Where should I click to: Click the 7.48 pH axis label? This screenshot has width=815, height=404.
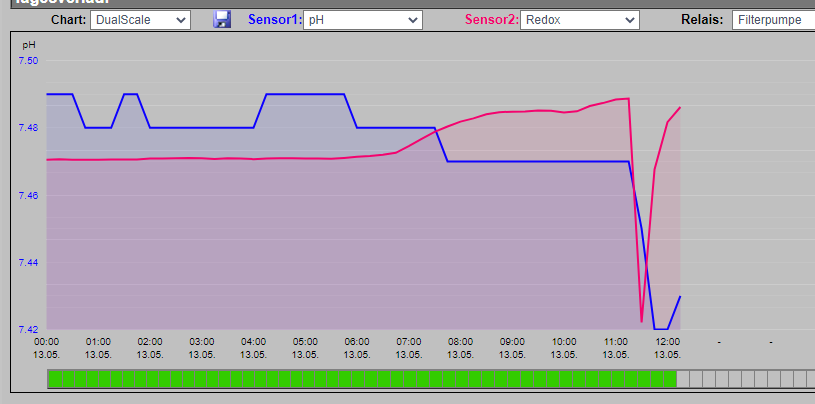28,128
